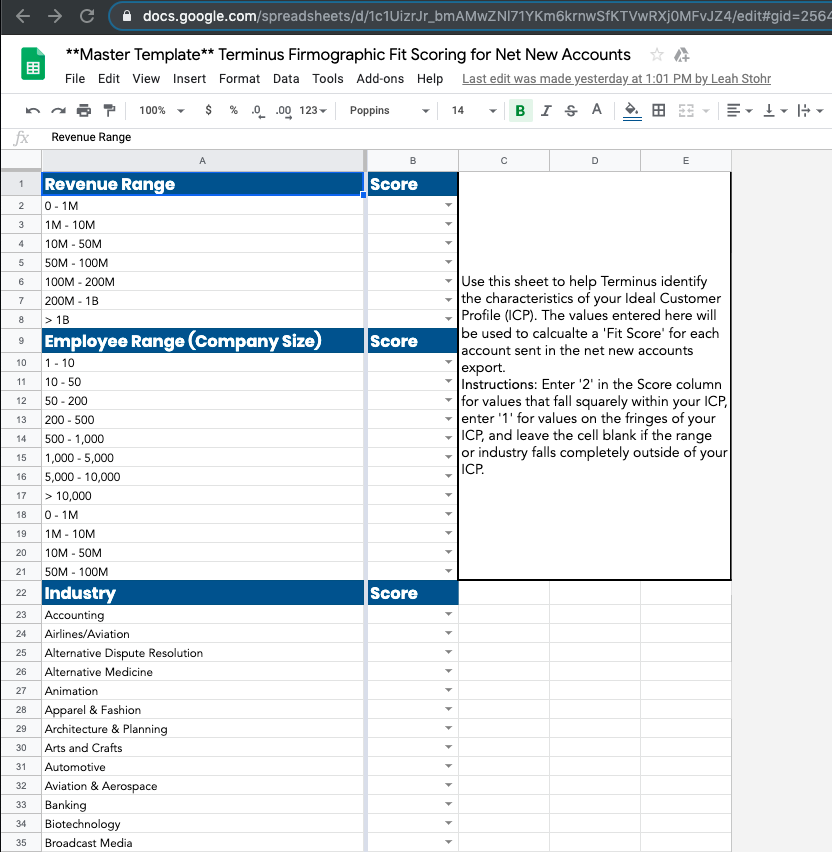Click the formula bar showing Revenue Range
832x852 pixels.
pos(435,137)
